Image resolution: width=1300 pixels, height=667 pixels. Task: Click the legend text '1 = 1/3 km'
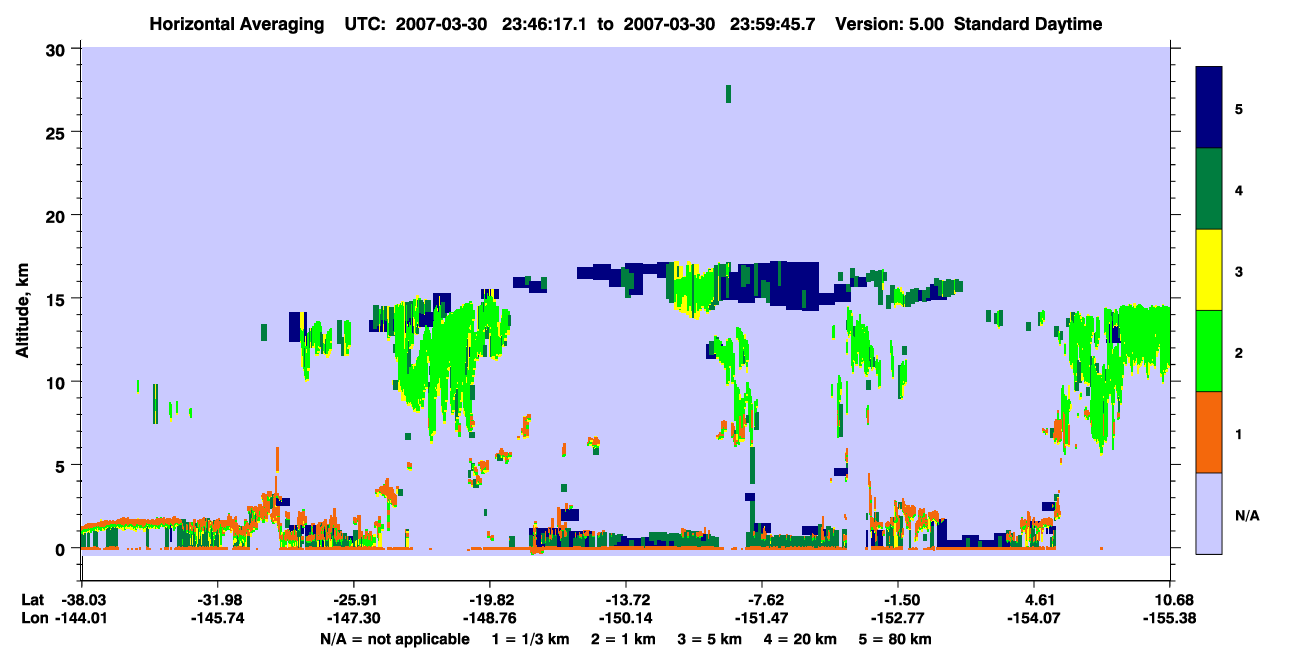pos(531,638)
